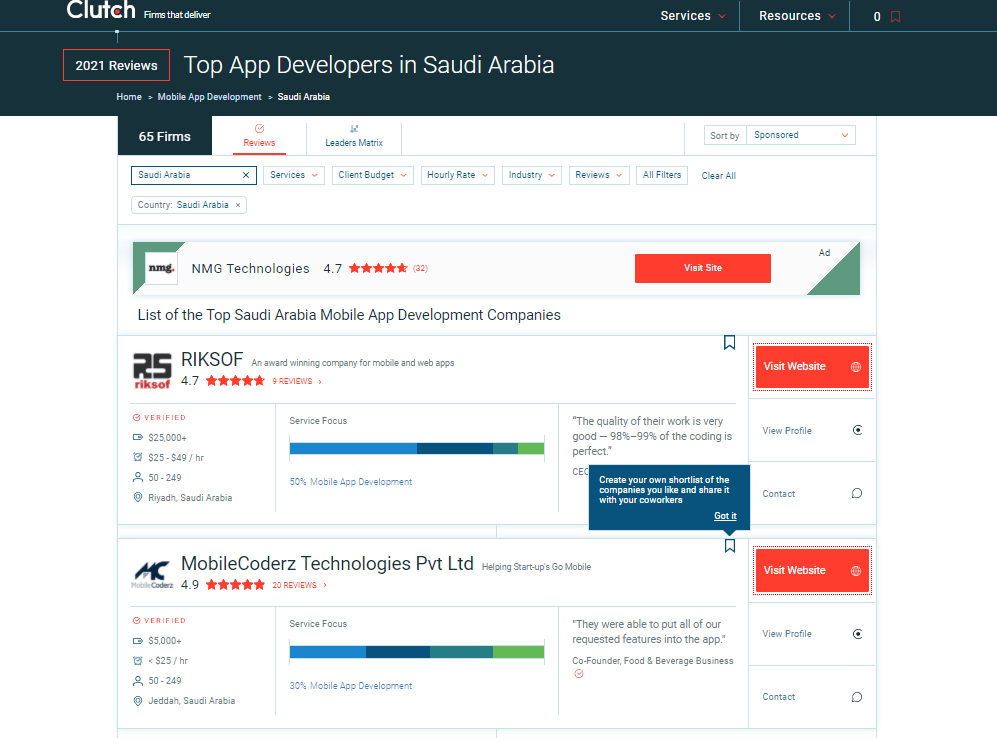Viewport: 997px width, 738px height.
Task: Click the green segment of RIKSOF's focus bar
Action: pos(532,449)
